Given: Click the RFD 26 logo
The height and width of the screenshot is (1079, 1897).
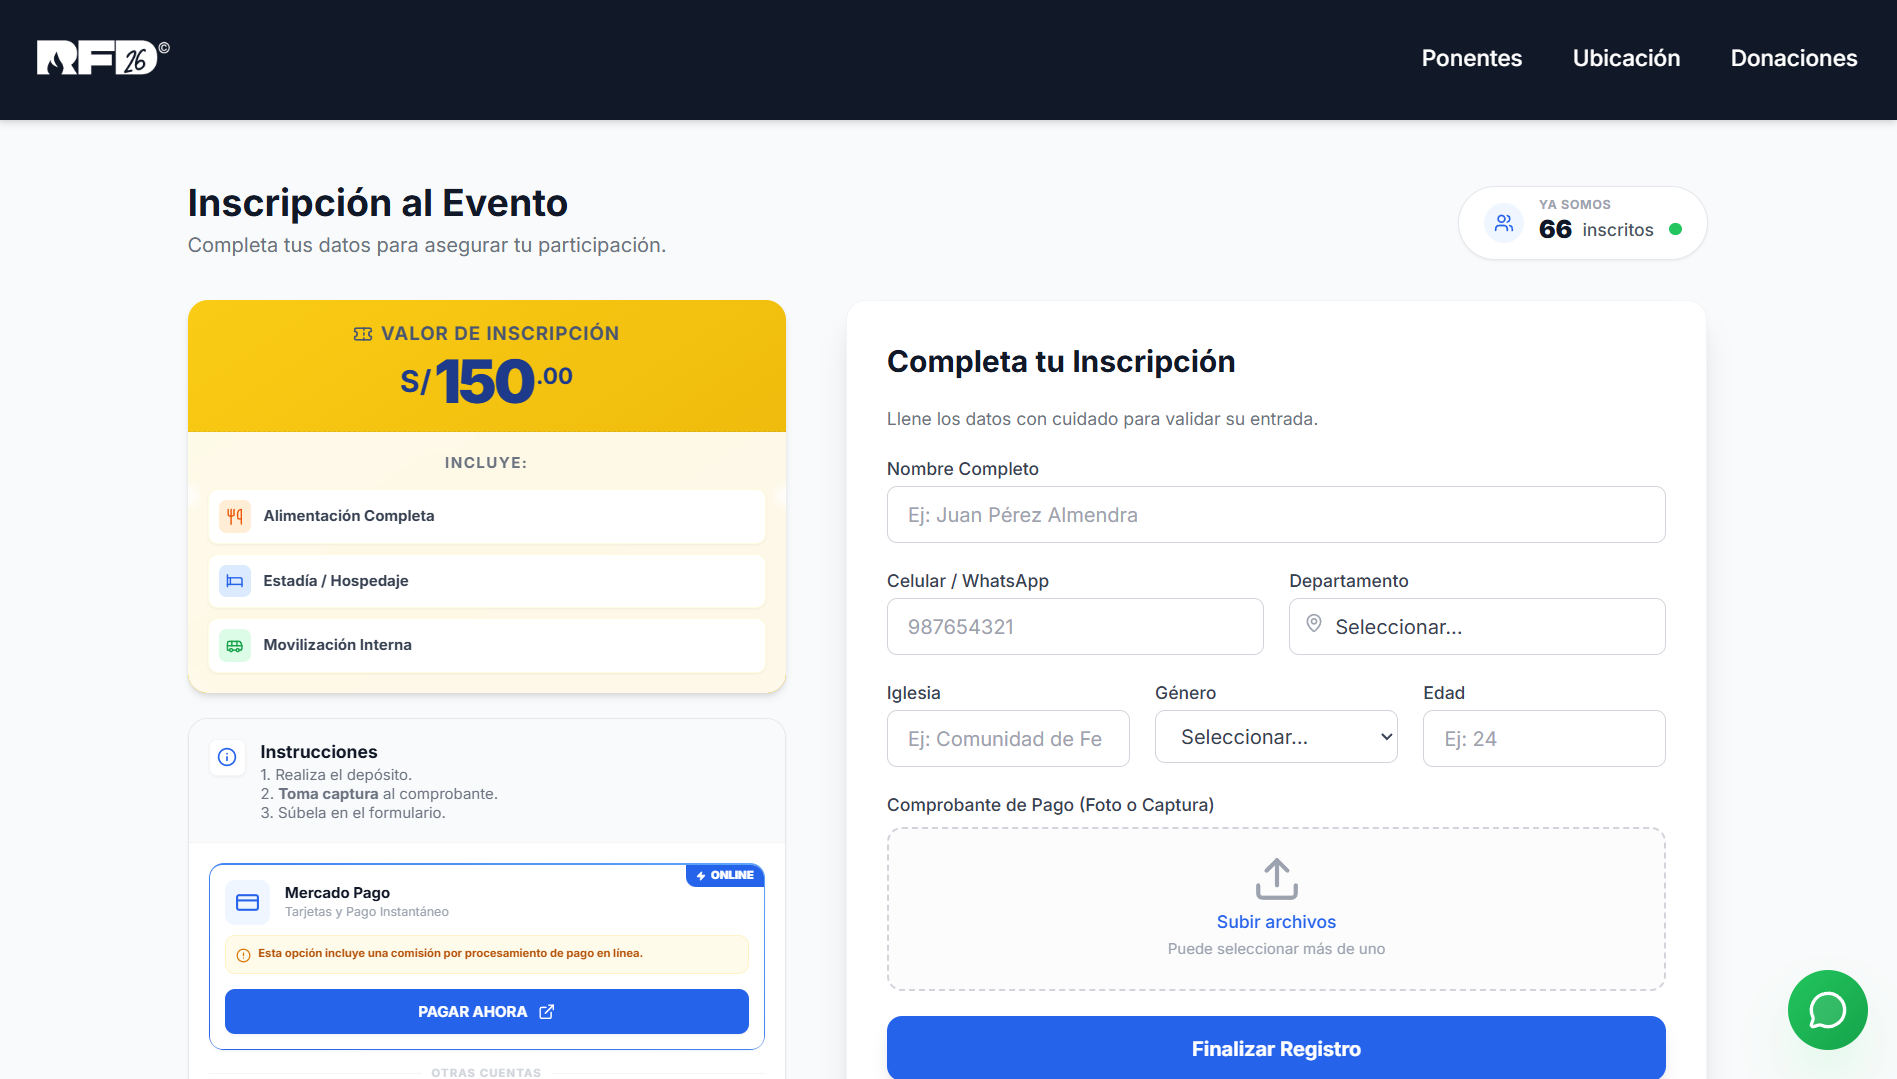Looking at the screenshot, I should tap(102, 58).
